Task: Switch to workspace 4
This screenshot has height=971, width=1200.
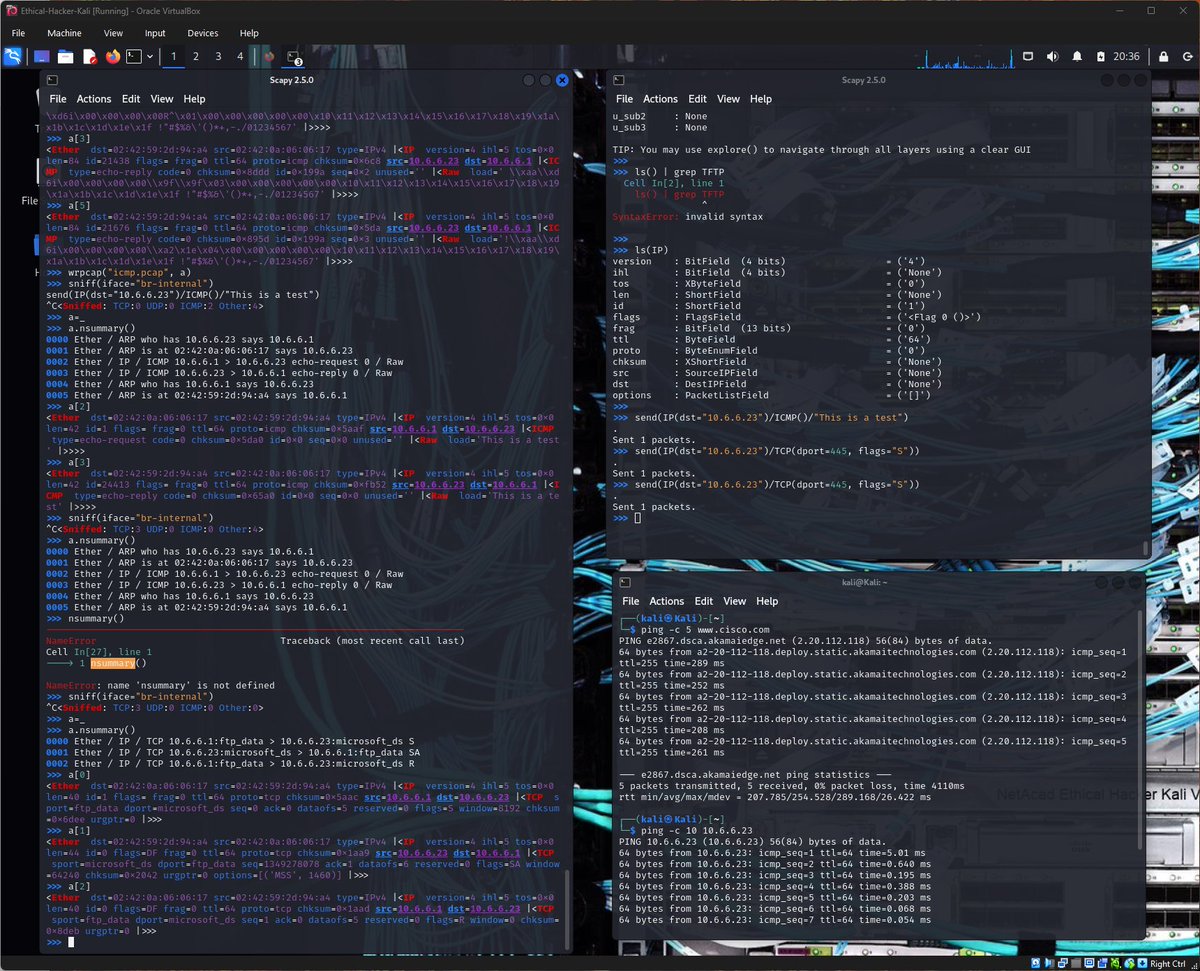Action: [240, 57]
